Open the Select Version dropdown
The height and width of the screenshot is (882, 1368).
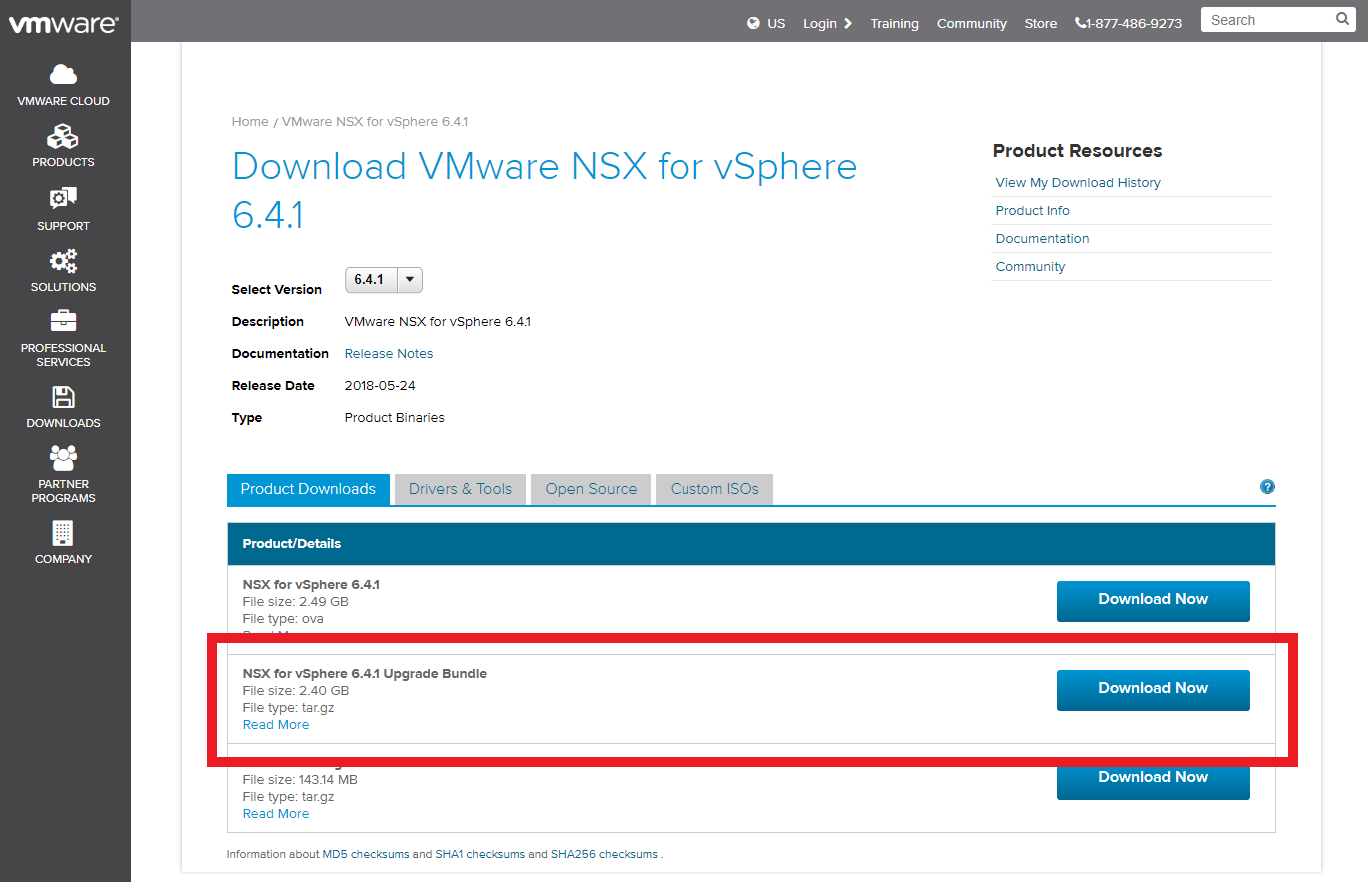(x=409, y=280)
